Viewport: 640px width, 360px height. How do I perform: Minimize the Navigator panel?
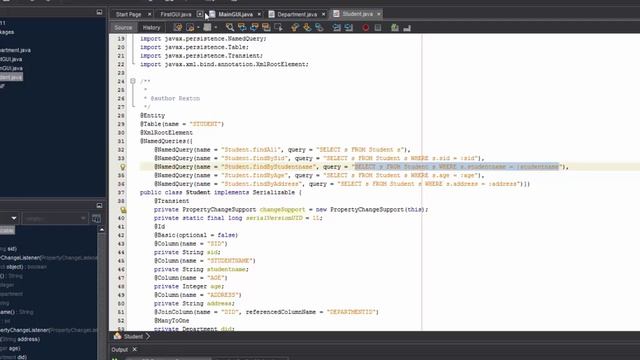(x=99, y=205)
